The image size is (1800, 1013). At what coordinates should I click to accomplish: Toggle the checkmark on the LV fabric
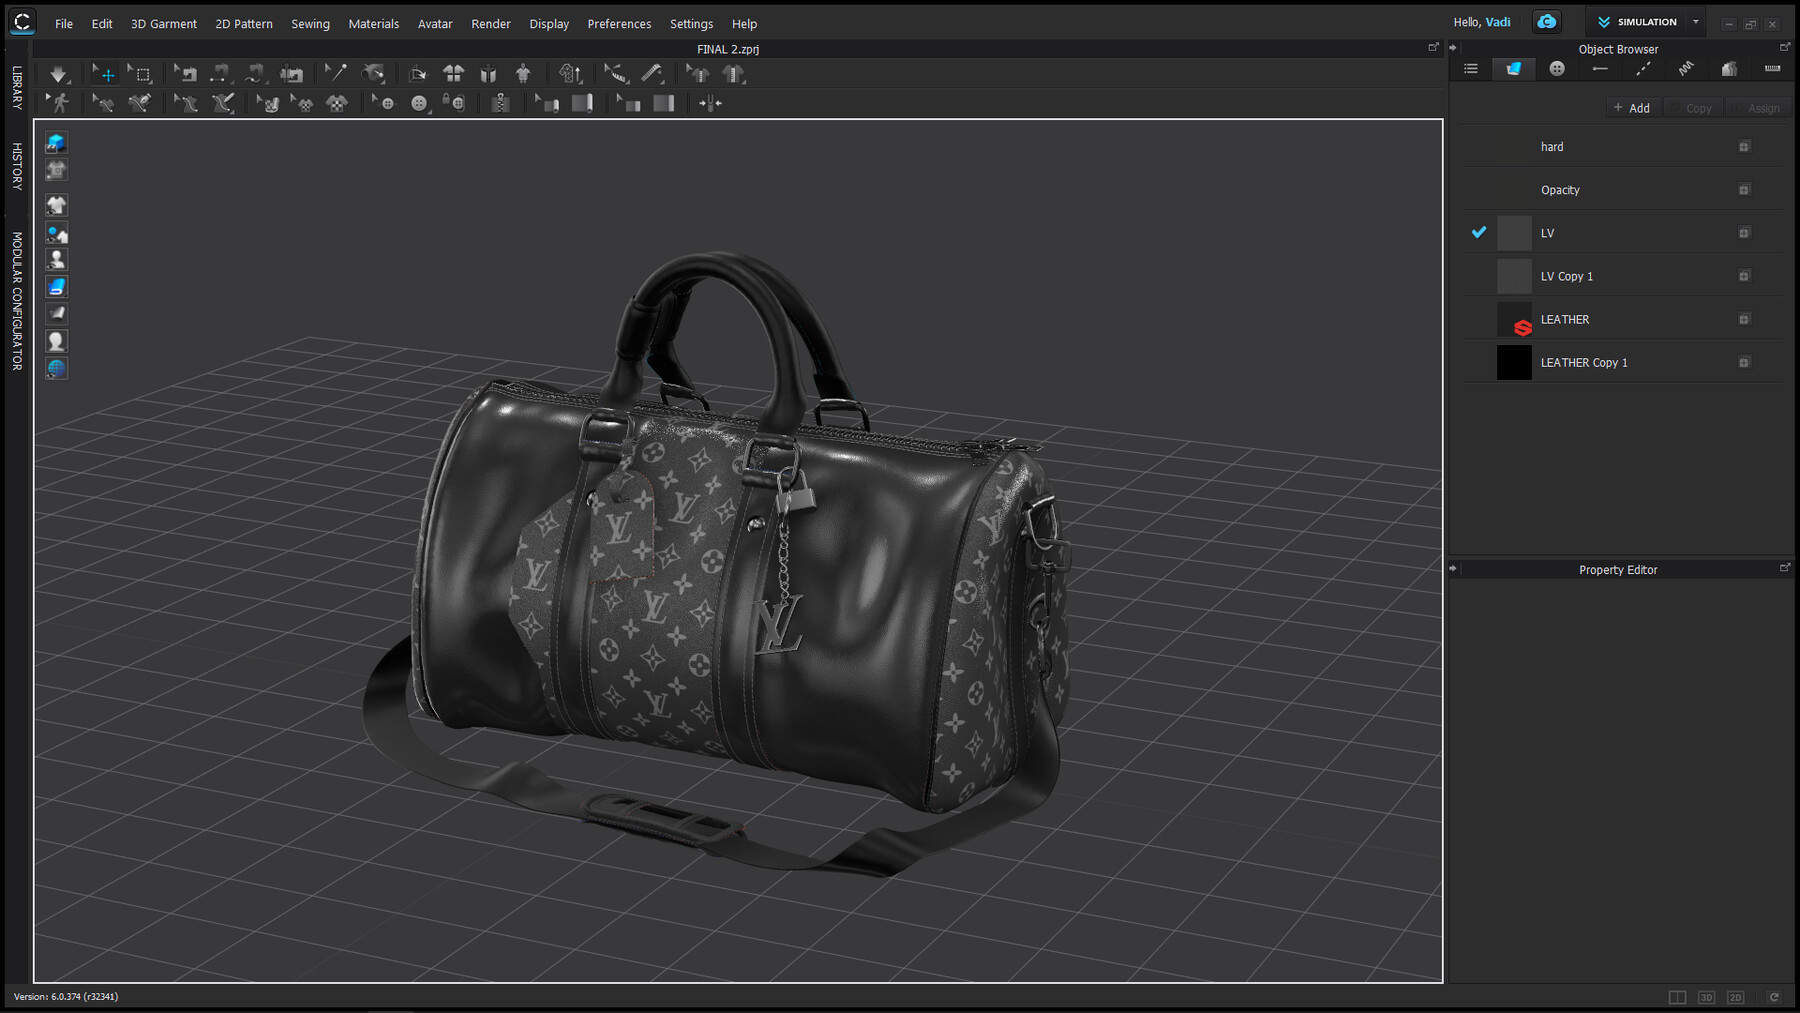coord(1479,232)
